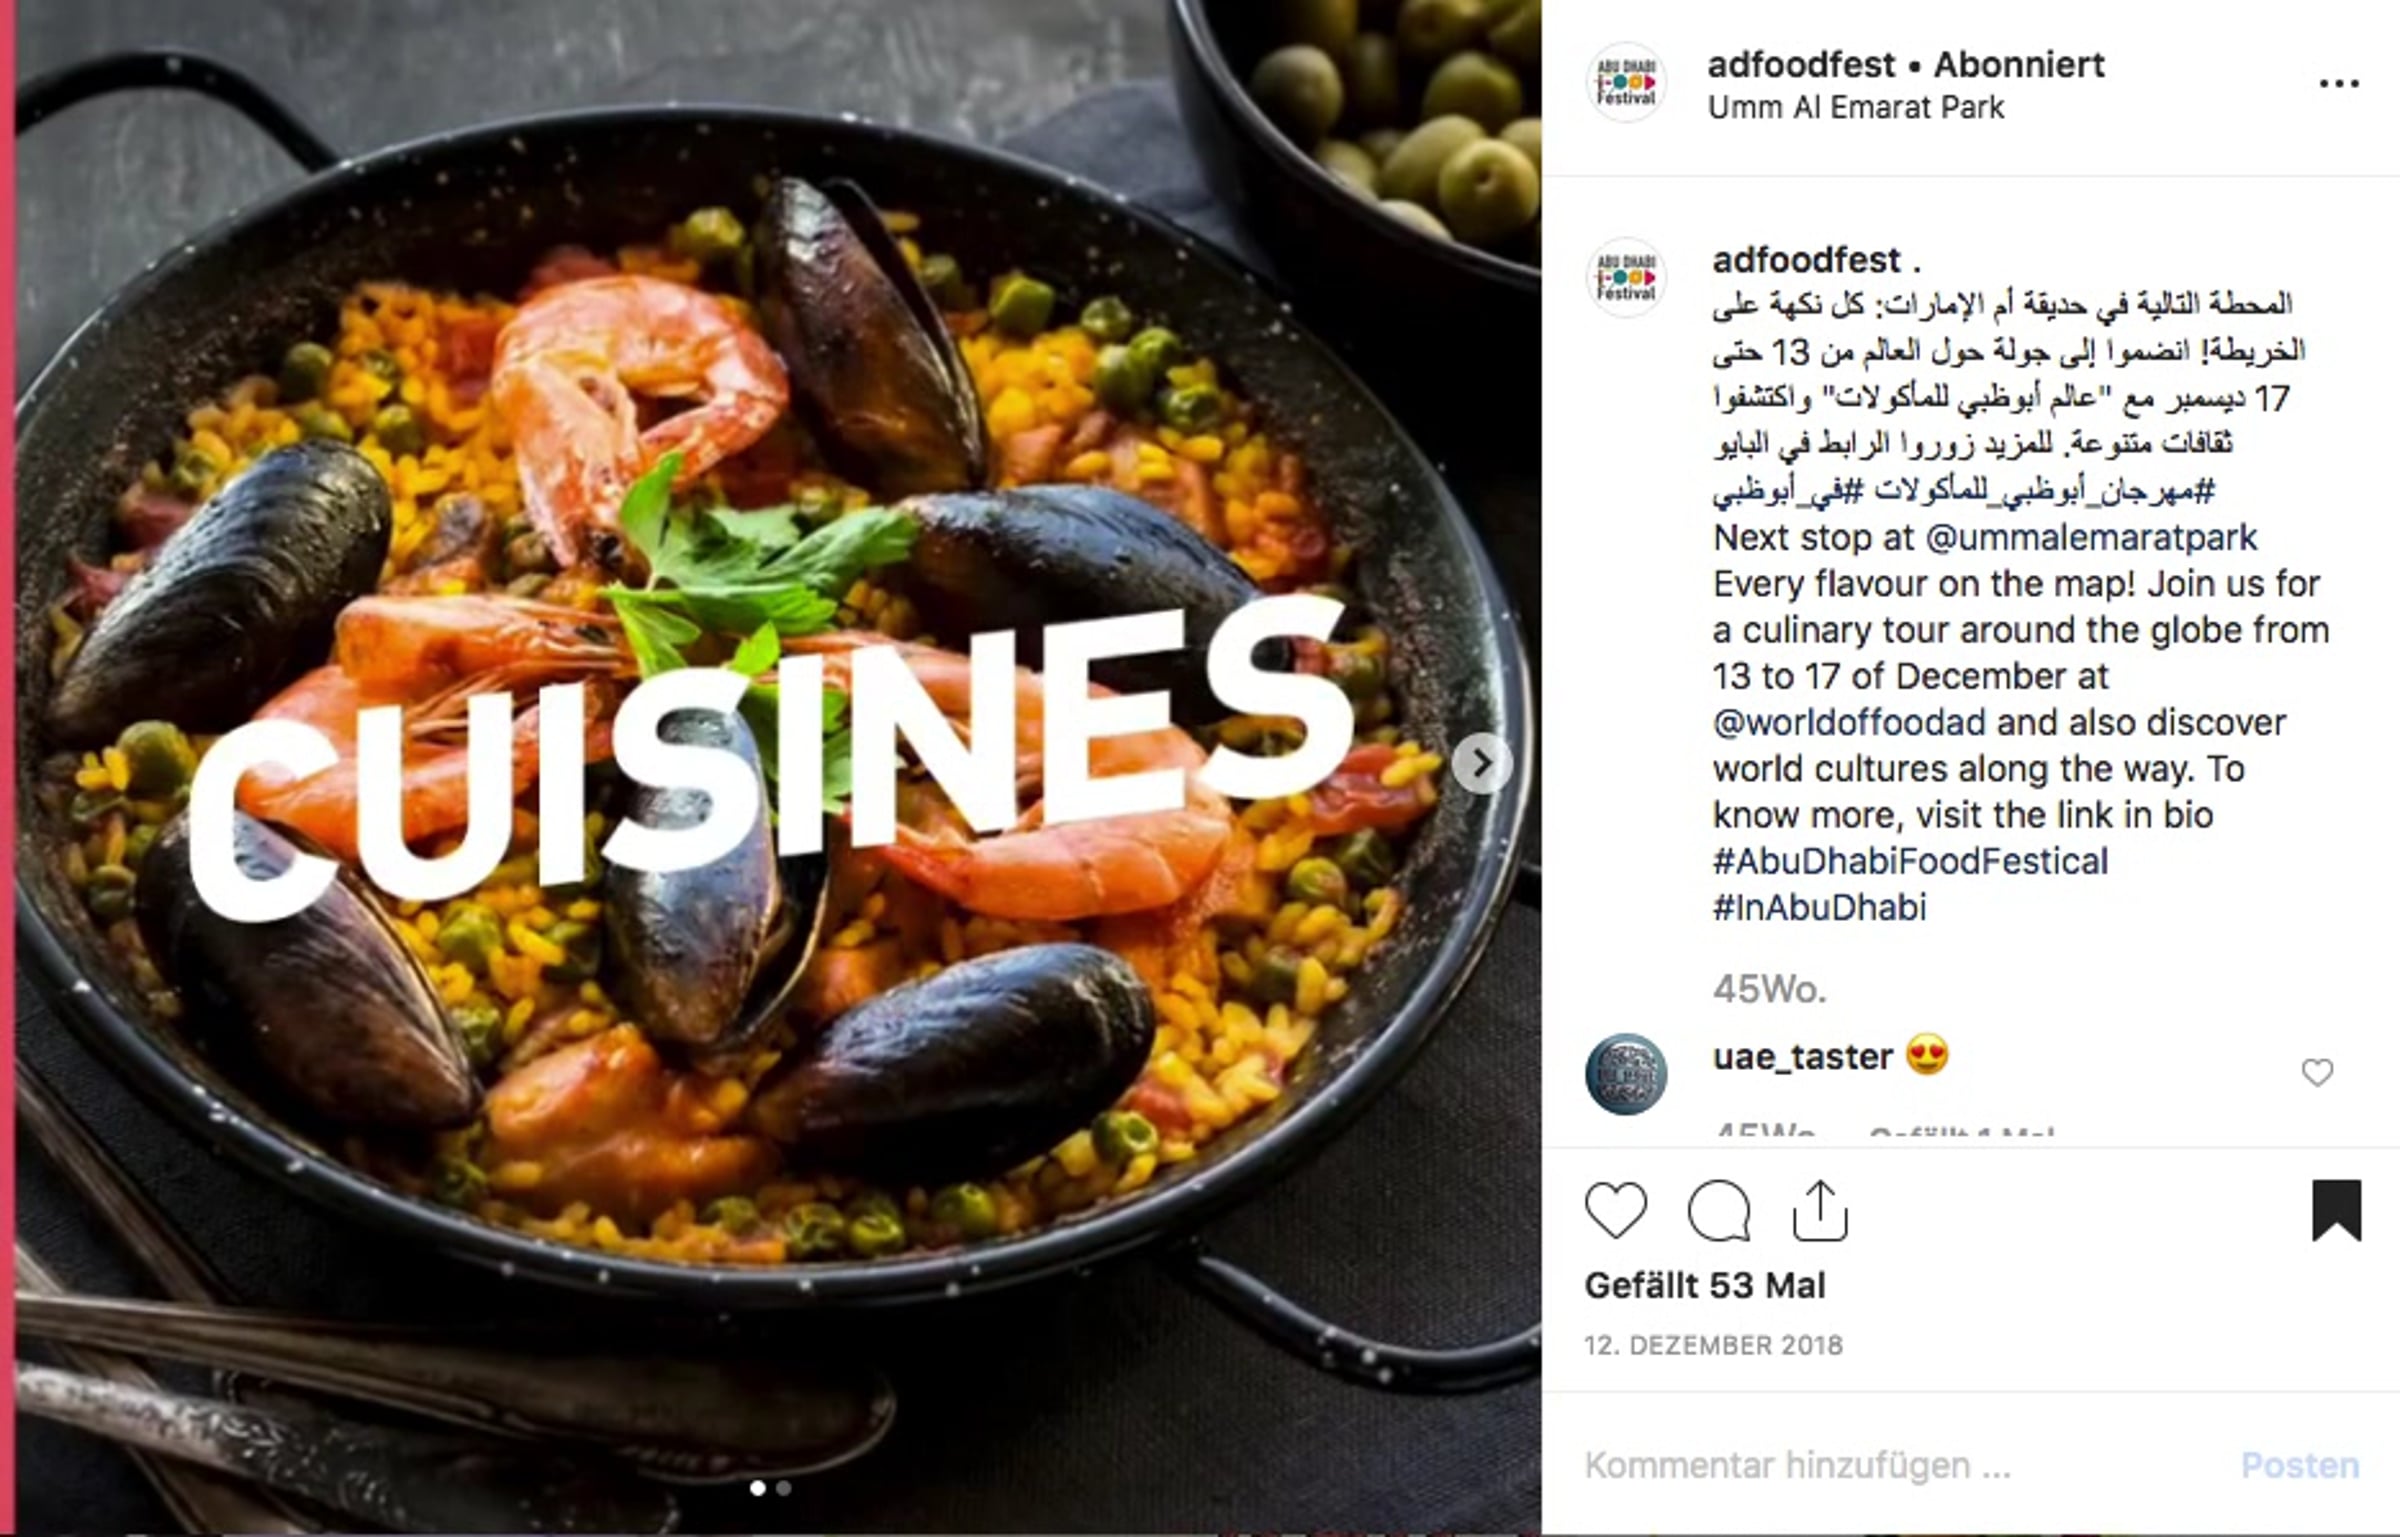
Task: Like the post with the heart icon
Action: [x=1616, y=1210]
